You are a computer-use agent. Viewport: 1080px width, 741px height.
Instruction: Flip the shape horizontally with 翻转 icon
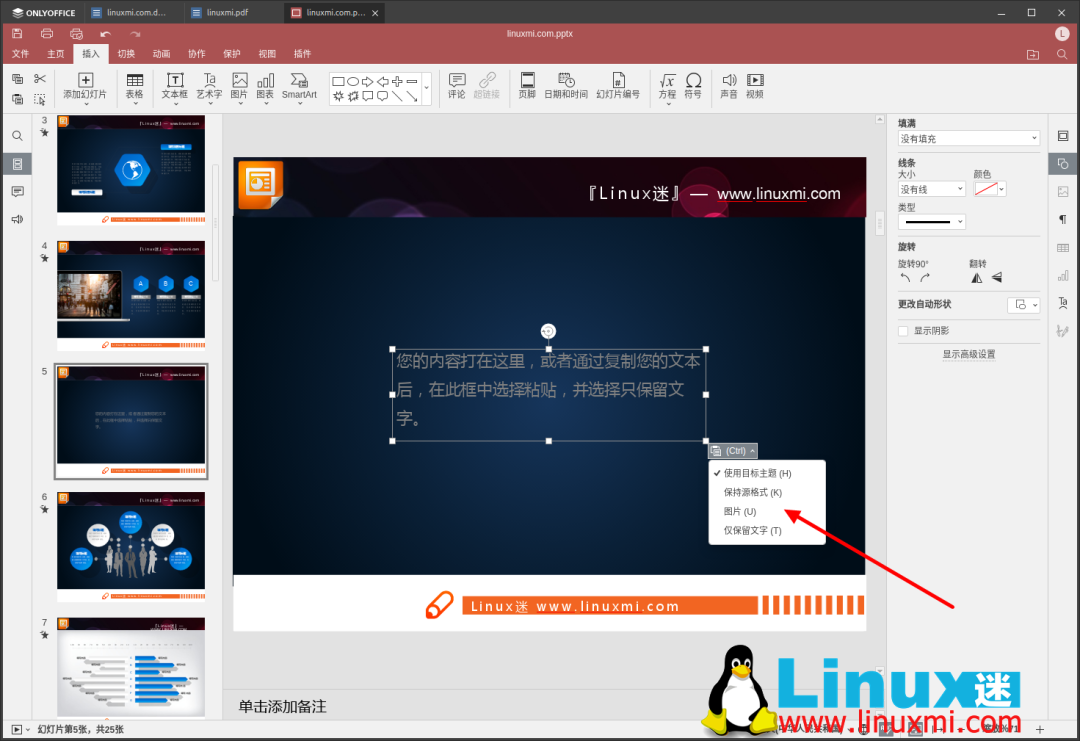pyautogui.click(x=976, y=277)
